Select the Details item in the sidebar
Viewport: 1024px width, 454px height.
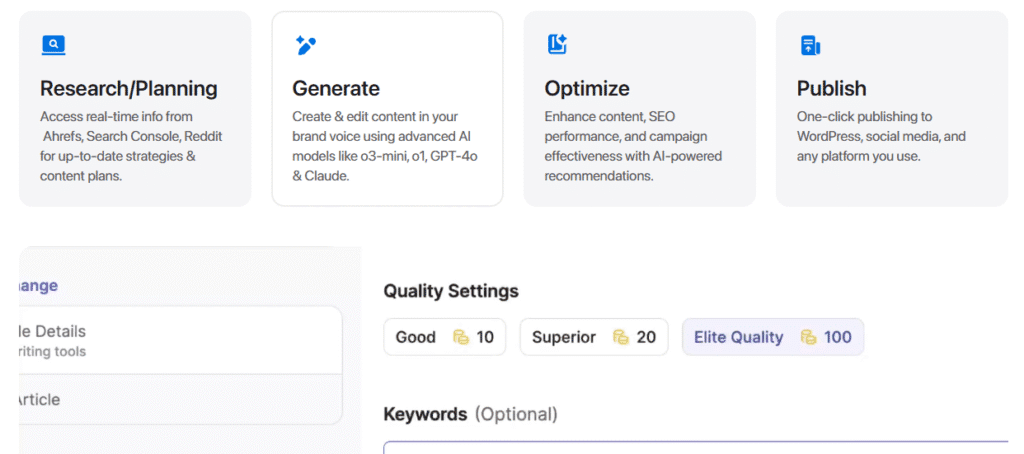(180, 340)
